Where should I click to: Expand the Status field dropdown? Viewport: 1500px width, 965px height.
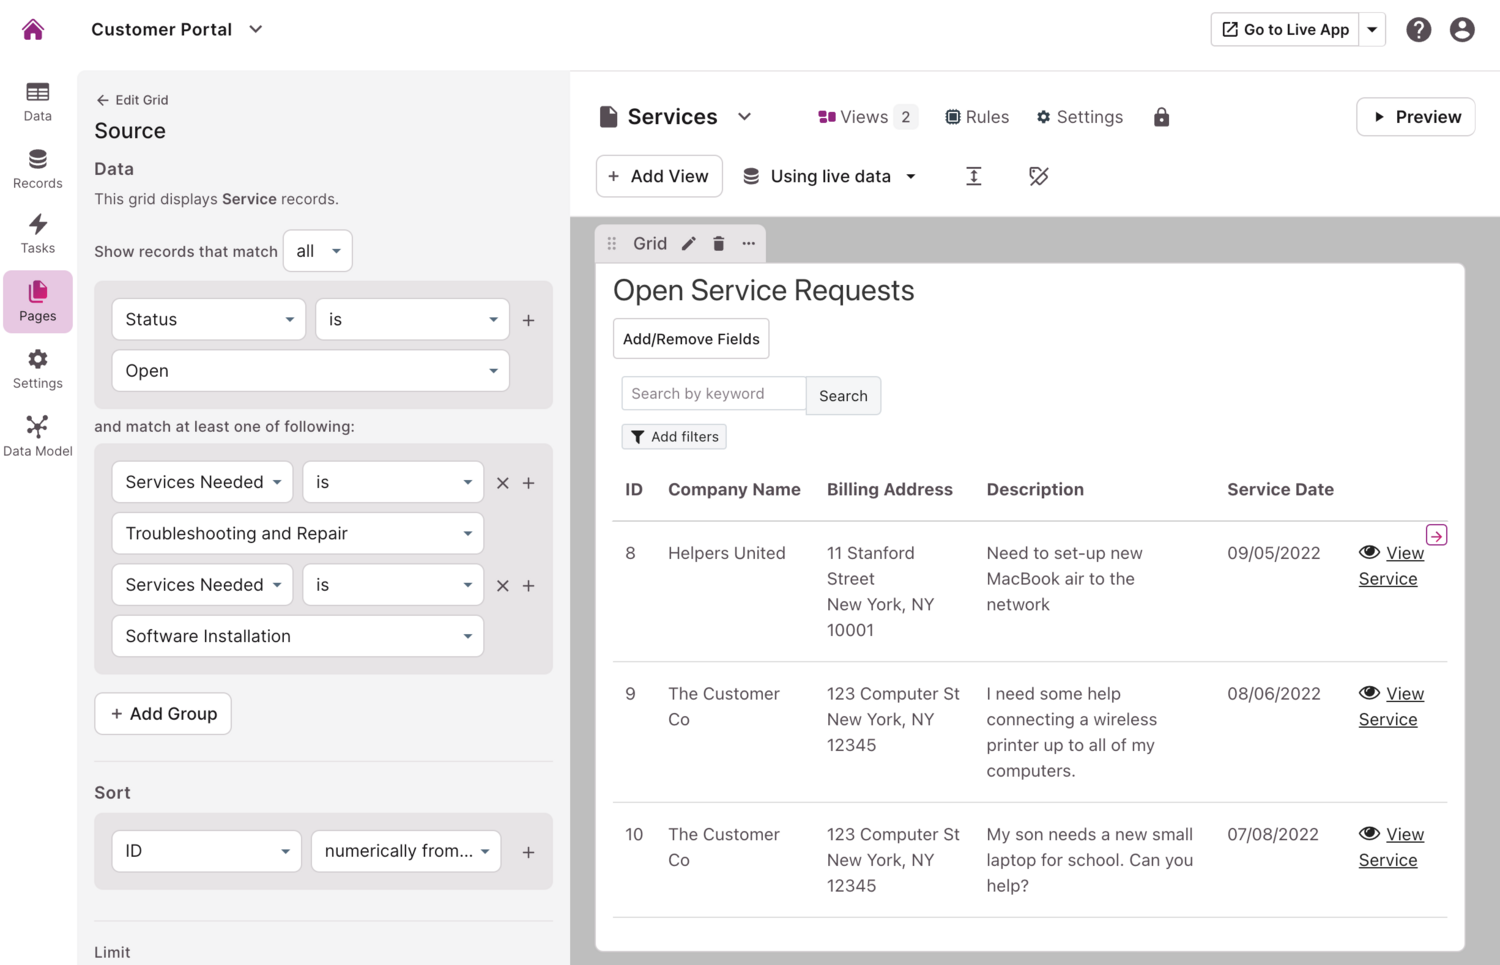tap(208, 320)
